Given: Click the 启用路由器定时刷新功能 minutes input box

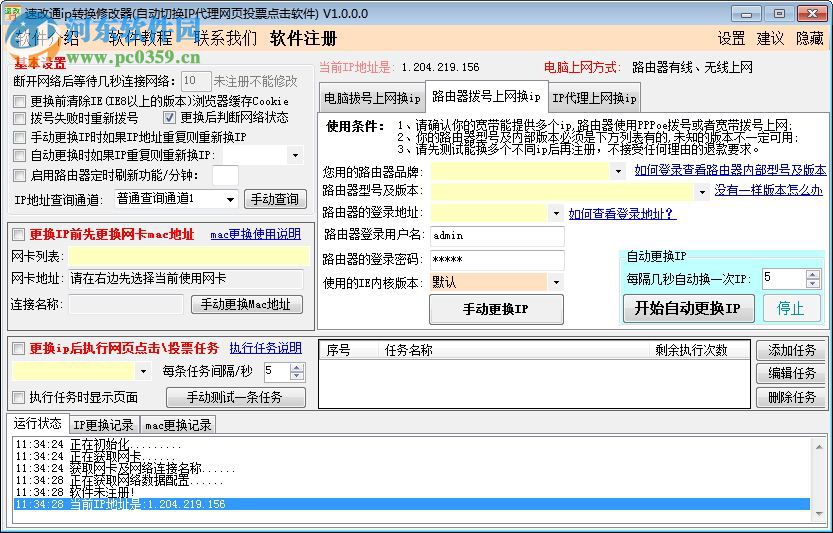Looking at the screenshot, I should [225, 175].
